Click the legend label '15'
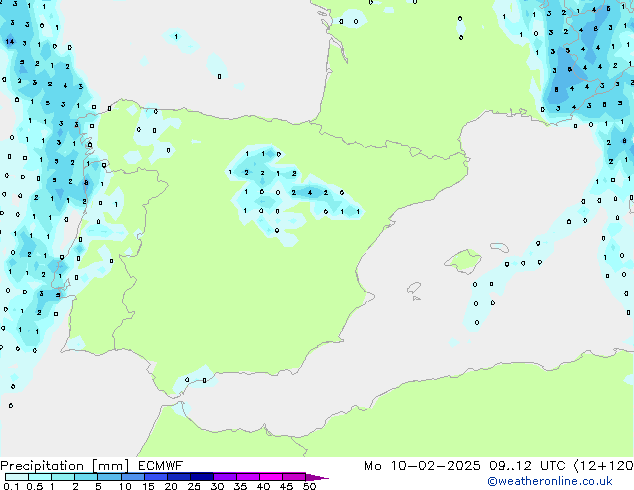This screenshot has height=490, width=634. (x=148, y=486)
